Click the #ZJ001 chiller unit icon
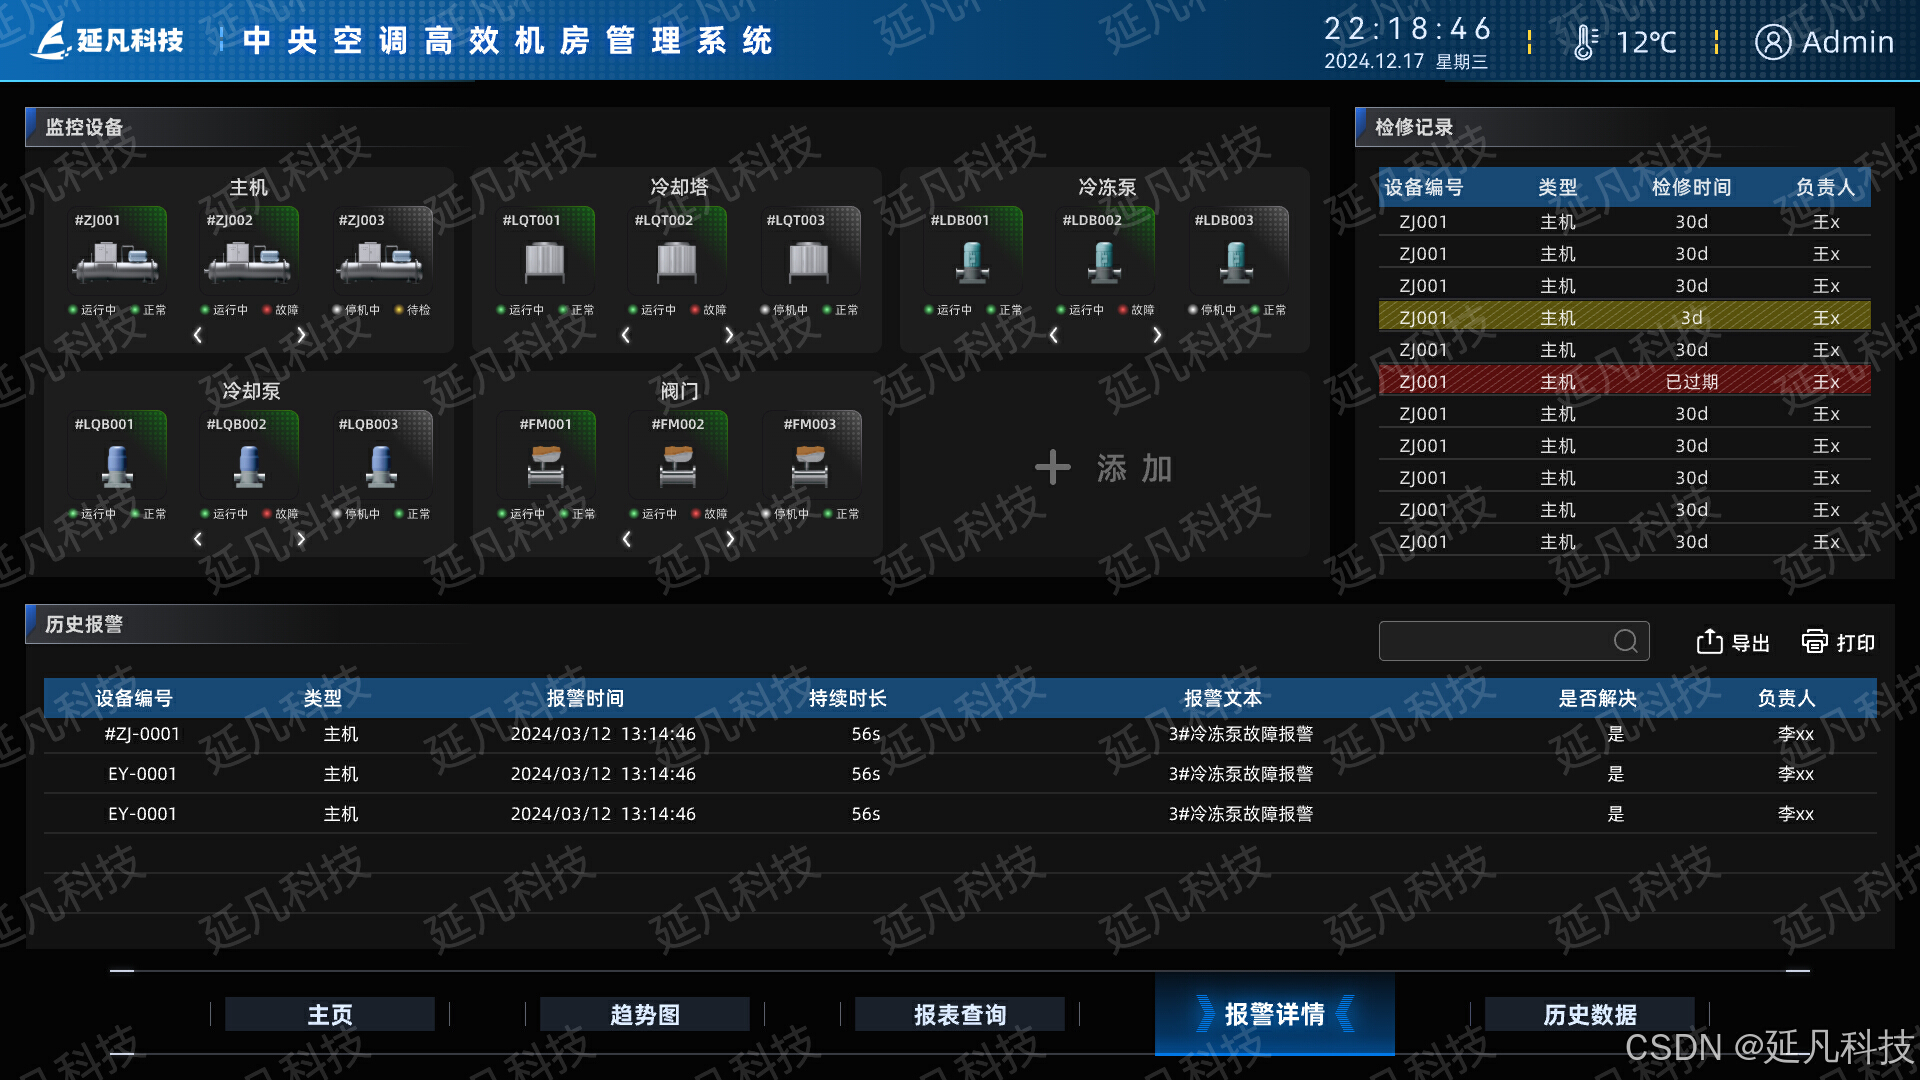 click(x=116, y=262)
